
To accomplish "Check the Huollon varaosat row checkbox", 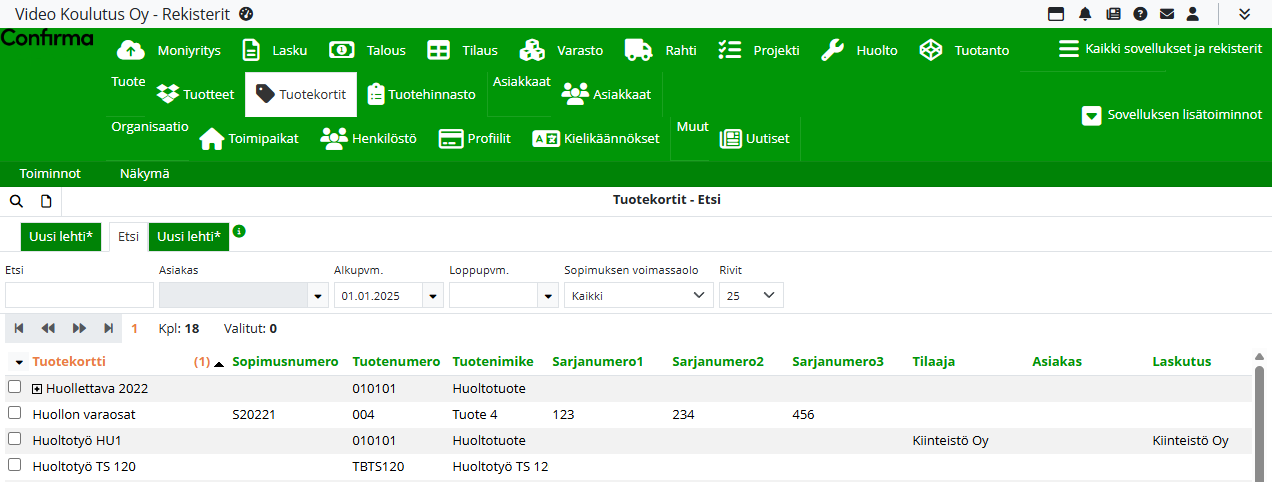I will click(14, 413).
